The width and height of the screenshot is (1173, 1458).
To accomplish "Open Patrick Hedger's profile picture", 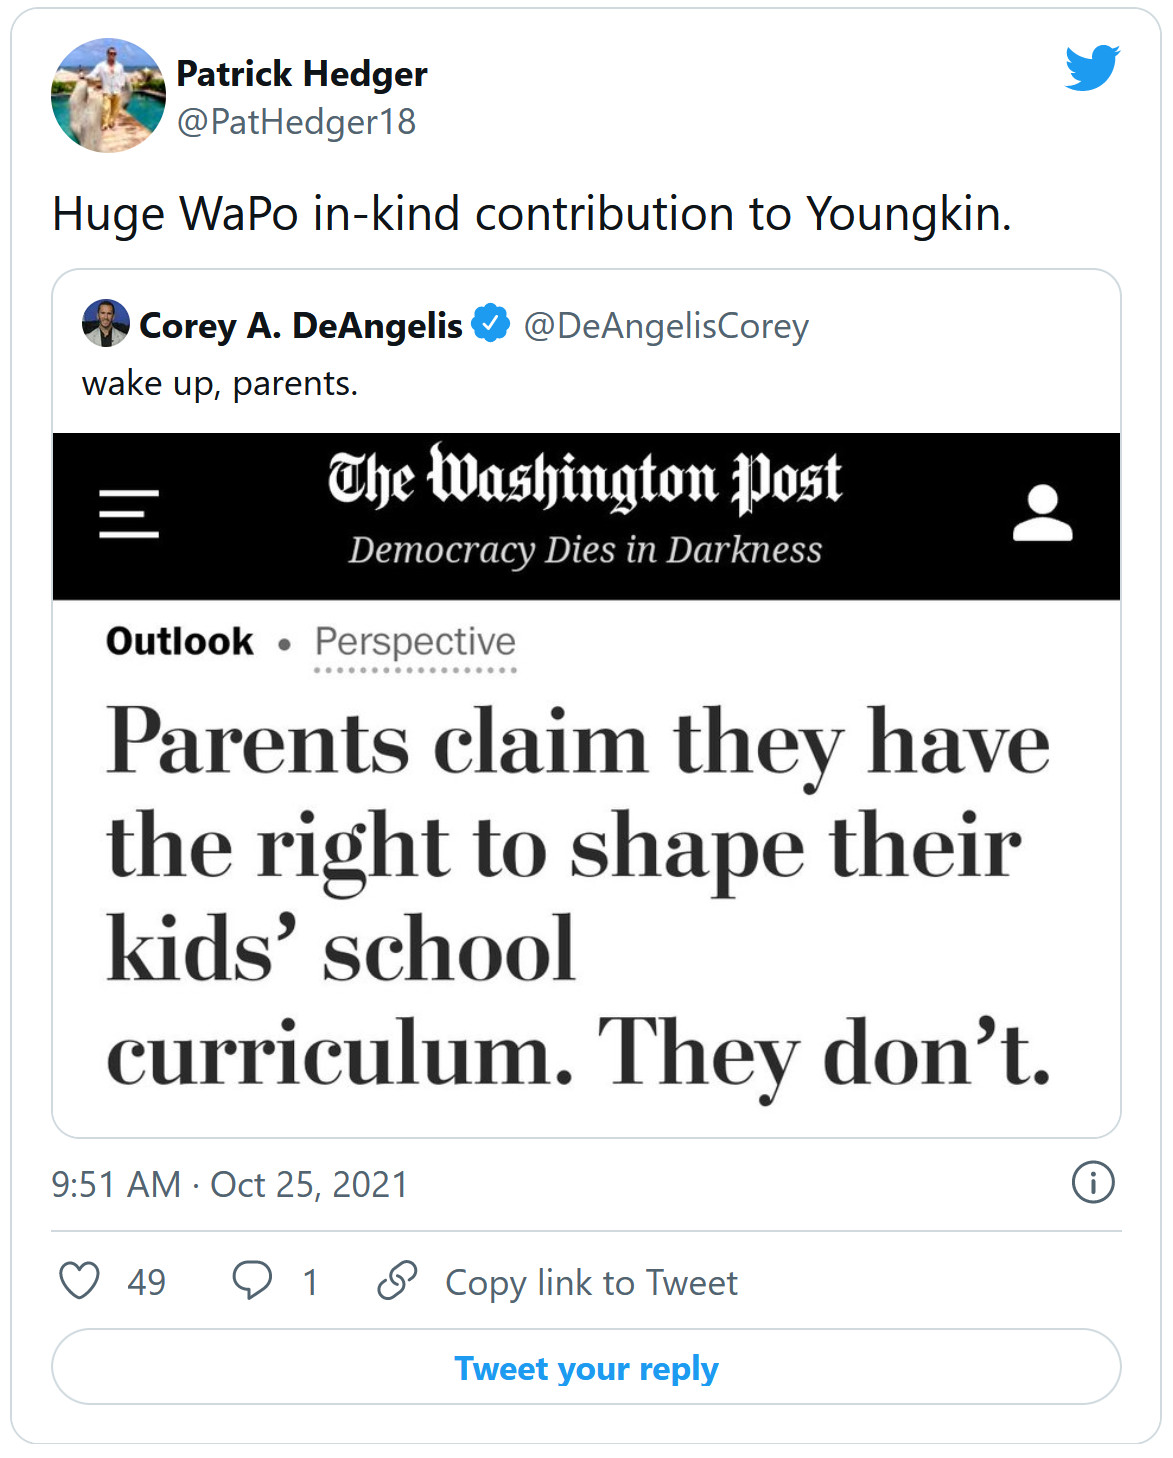I will tap(108, 96).
